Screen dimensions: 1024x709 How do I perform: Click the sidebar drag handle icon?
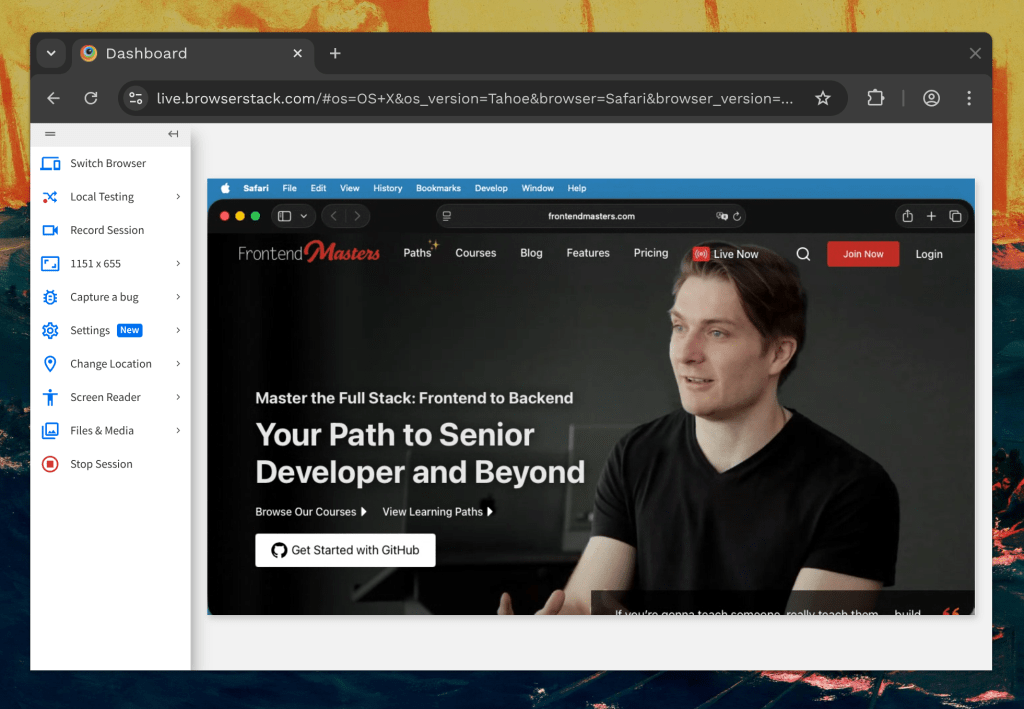[50, 134]
